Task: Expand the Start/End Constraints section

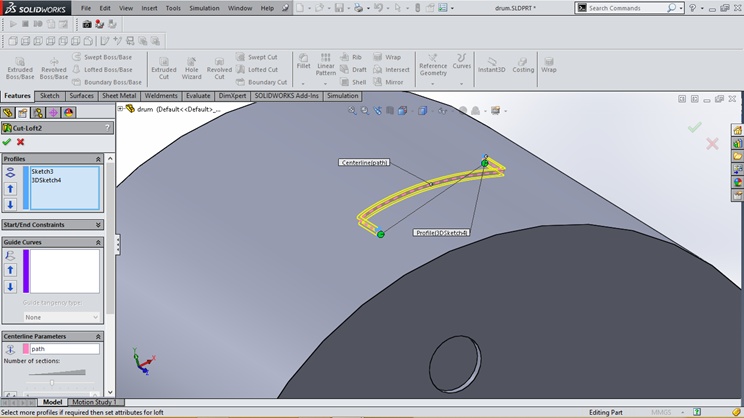Action: pyautogui.click(x=98, y=225)
